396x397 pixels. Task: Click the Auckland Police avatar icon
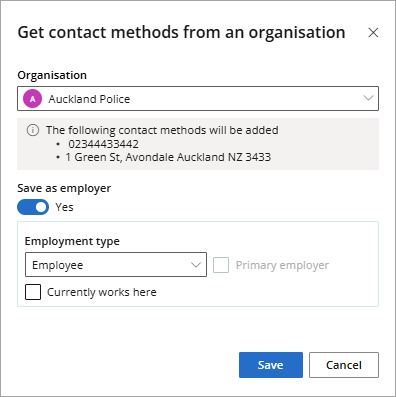[32, 99]
